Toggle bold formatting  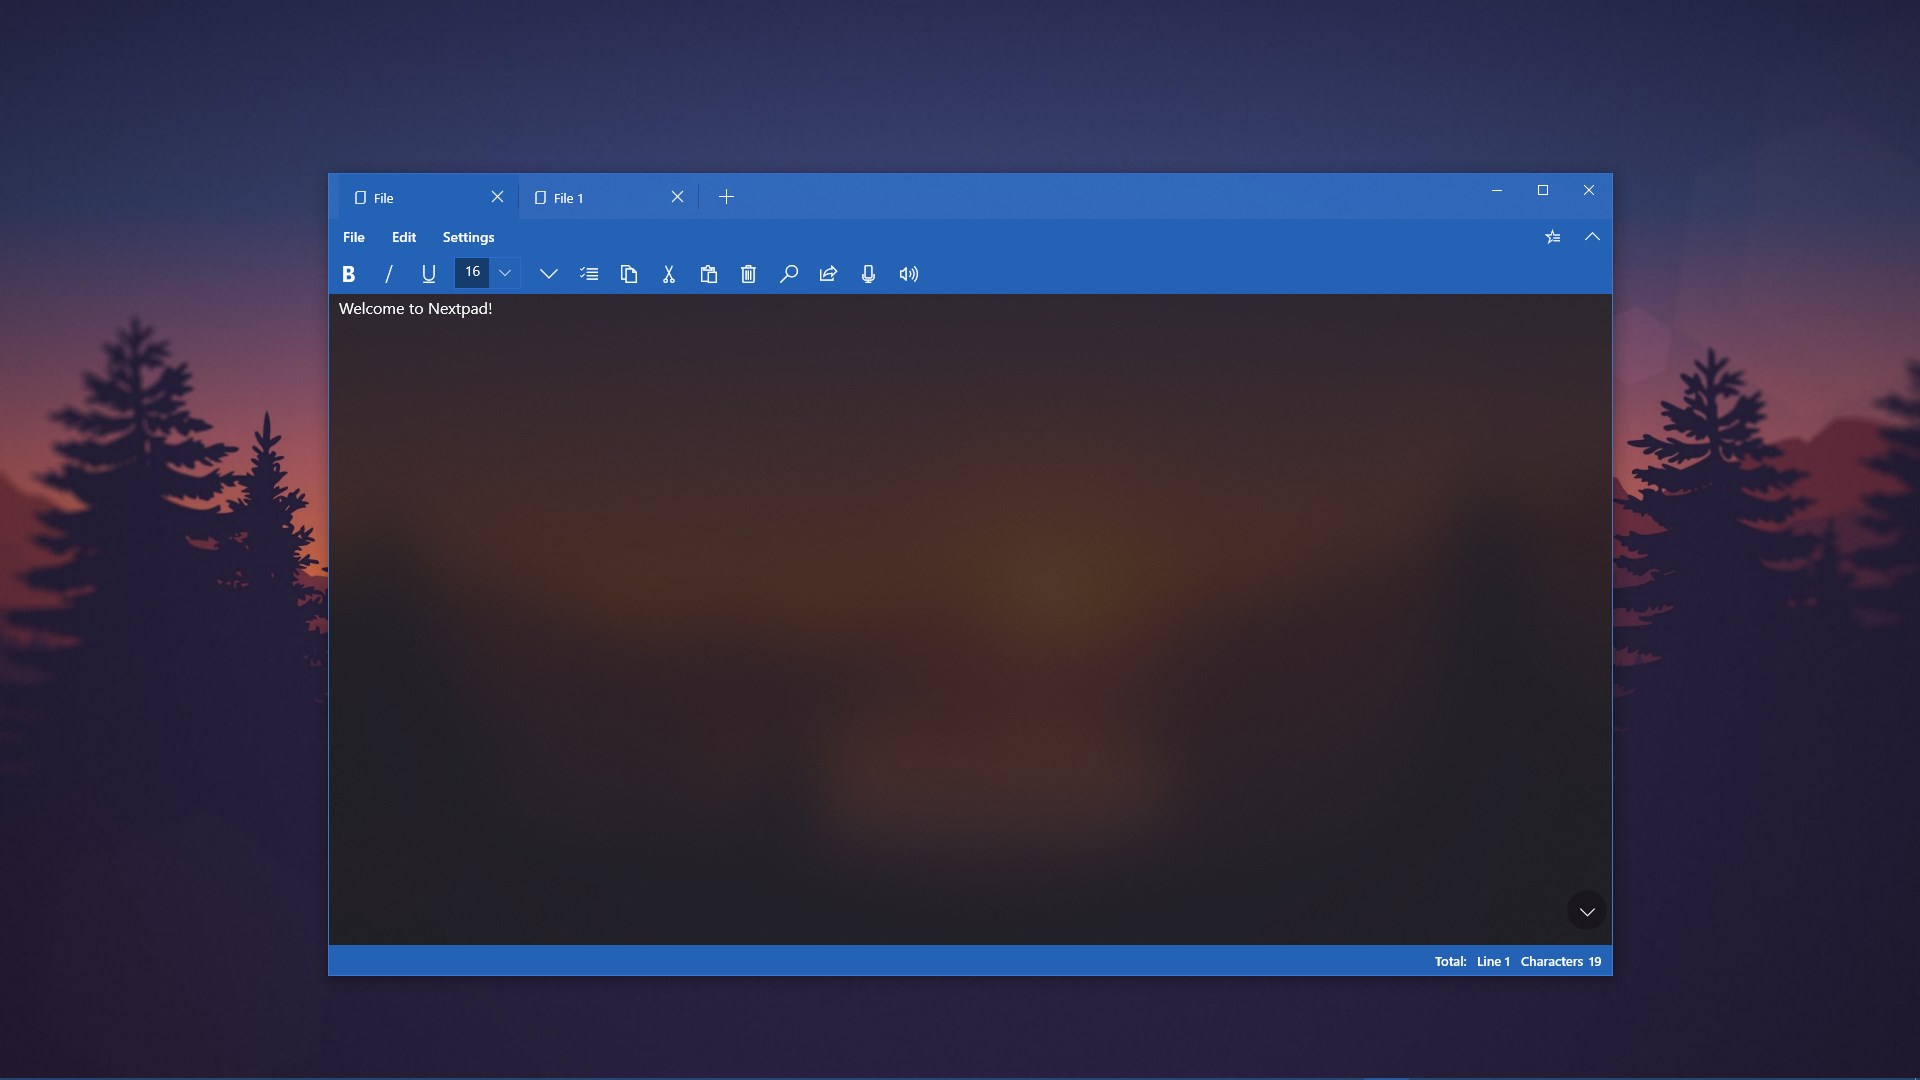click(x=348, y=274)
